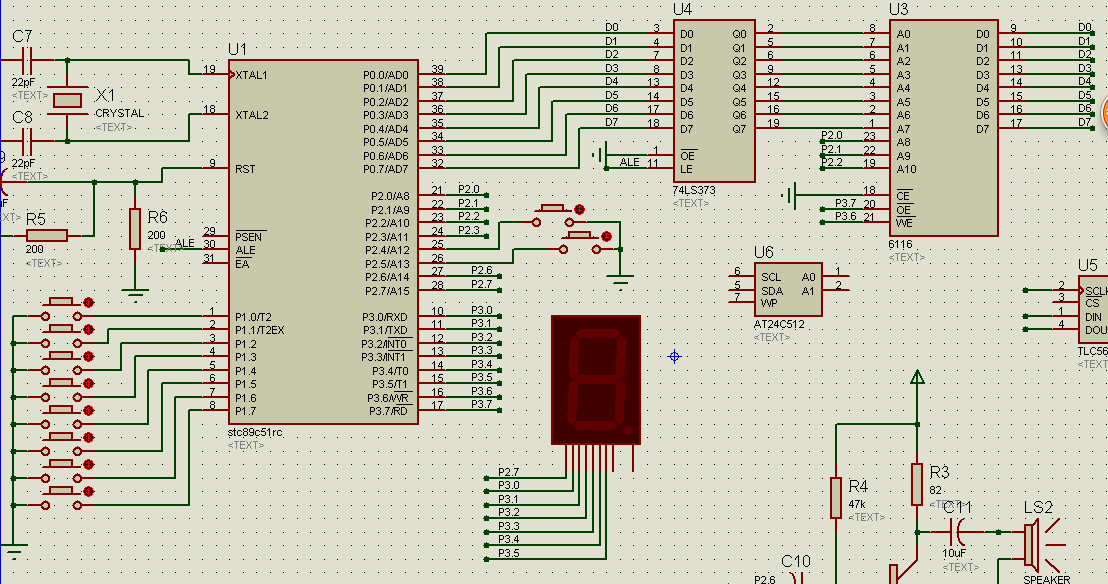Click the SDA pin label on U6
Screen dimensions: 1108x584
772,291
